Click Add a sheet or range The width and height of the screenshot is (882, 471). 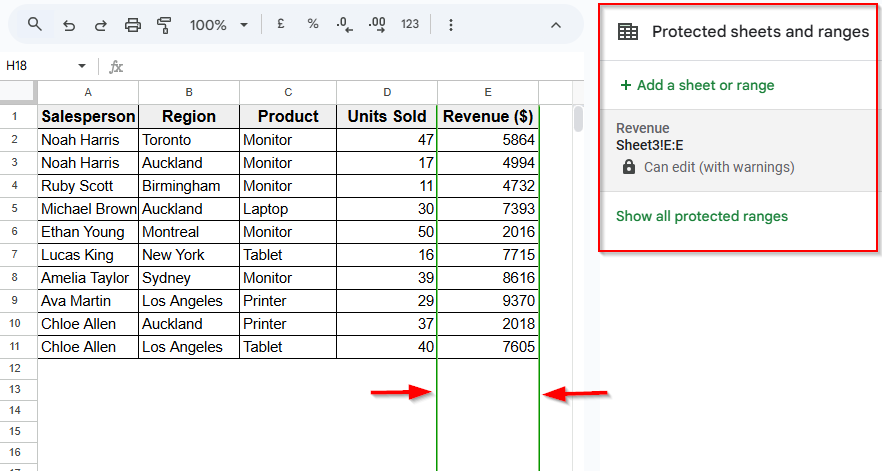[697, 85]
